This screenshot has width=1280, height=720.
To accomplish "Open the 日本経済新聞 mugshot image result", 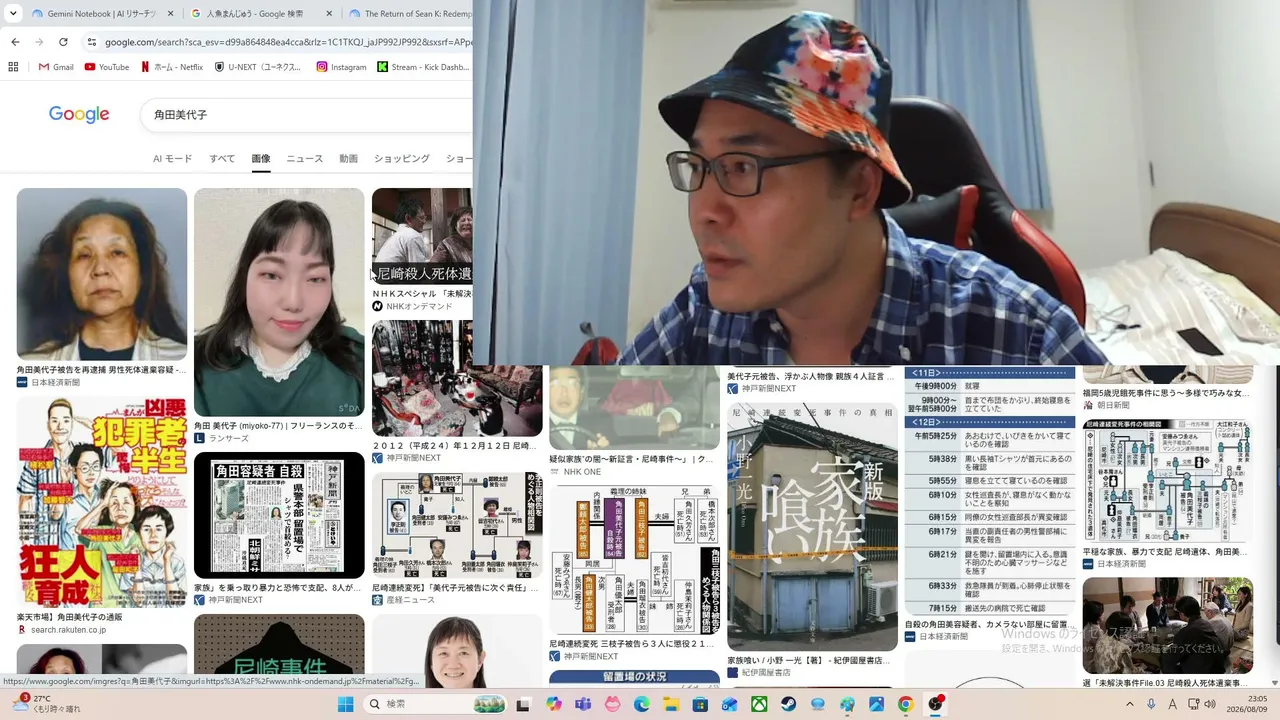I will tap(102, 274).
